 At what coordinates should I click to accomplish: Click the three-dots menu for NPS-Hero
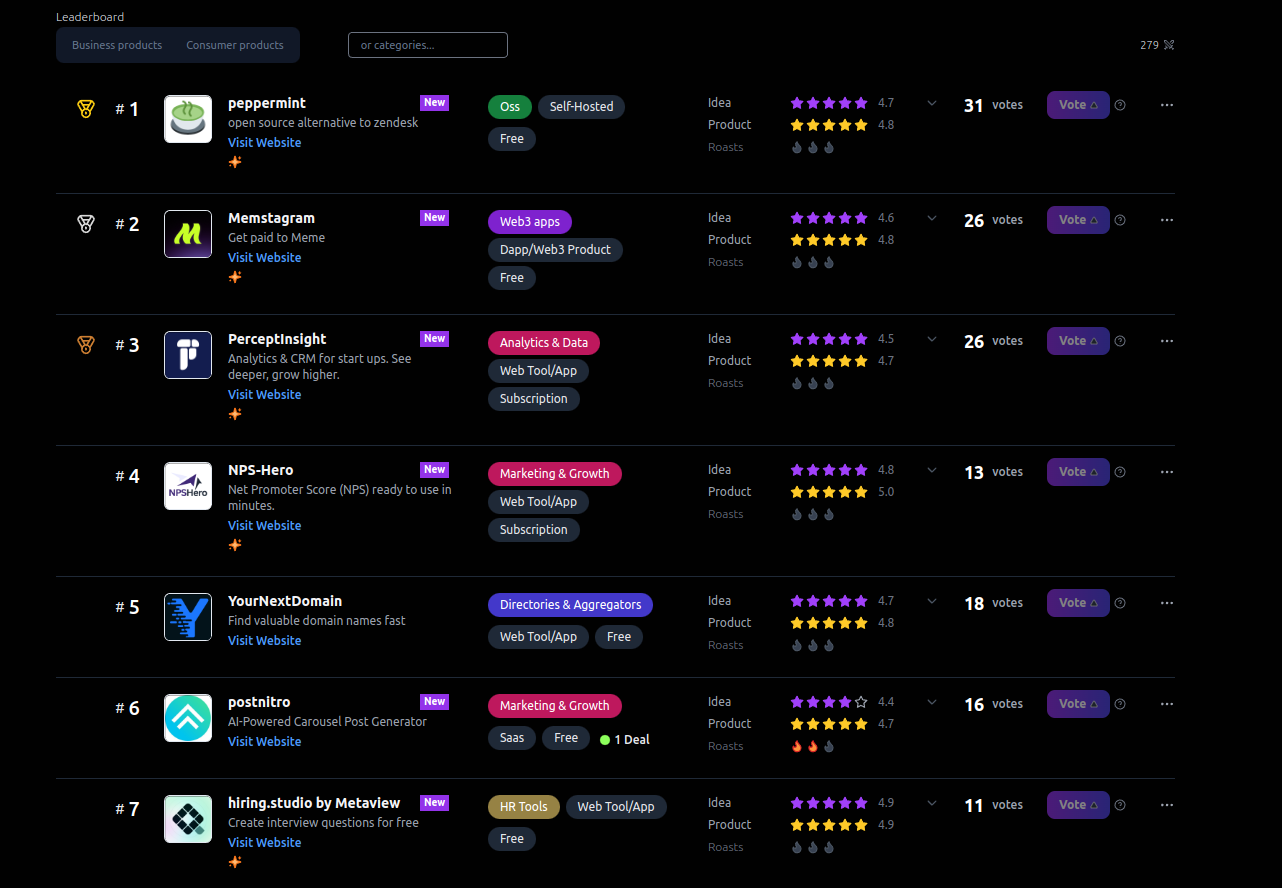pos(1167,472)
